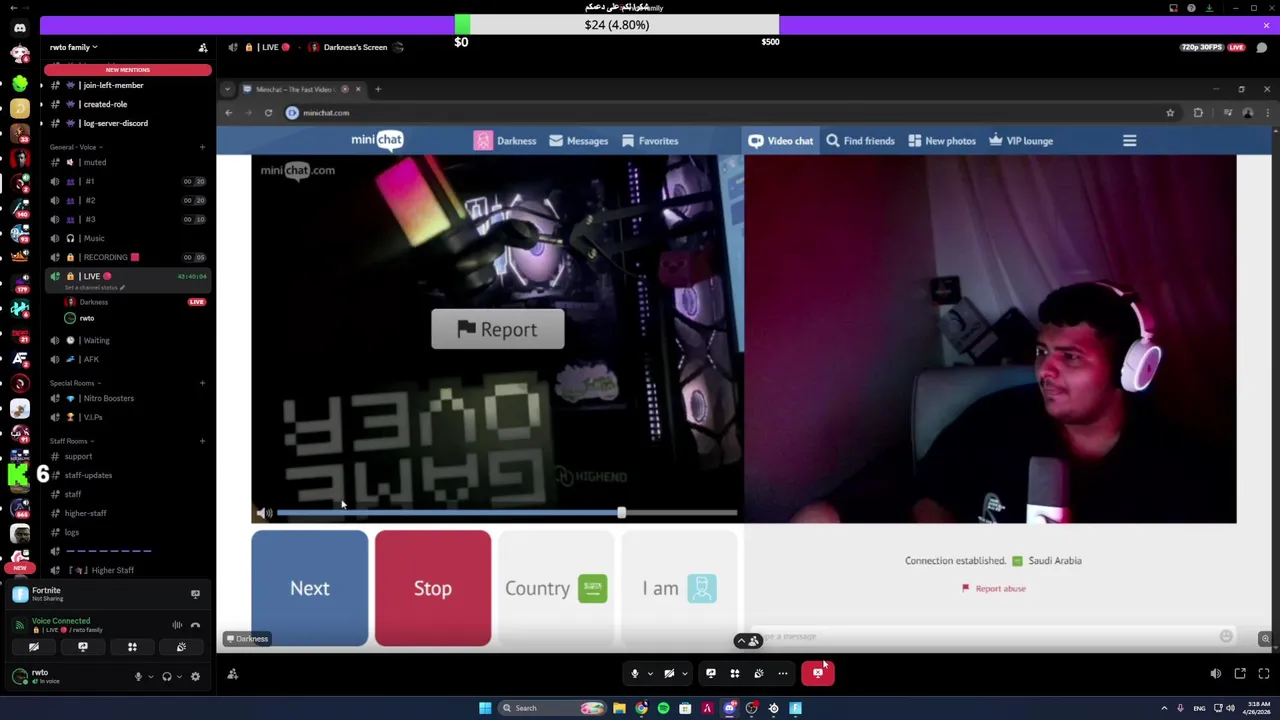Open browser tab search dropdown arrow
The width and height of the screenshot is (1280, 720).
click(x=228, y=89)
